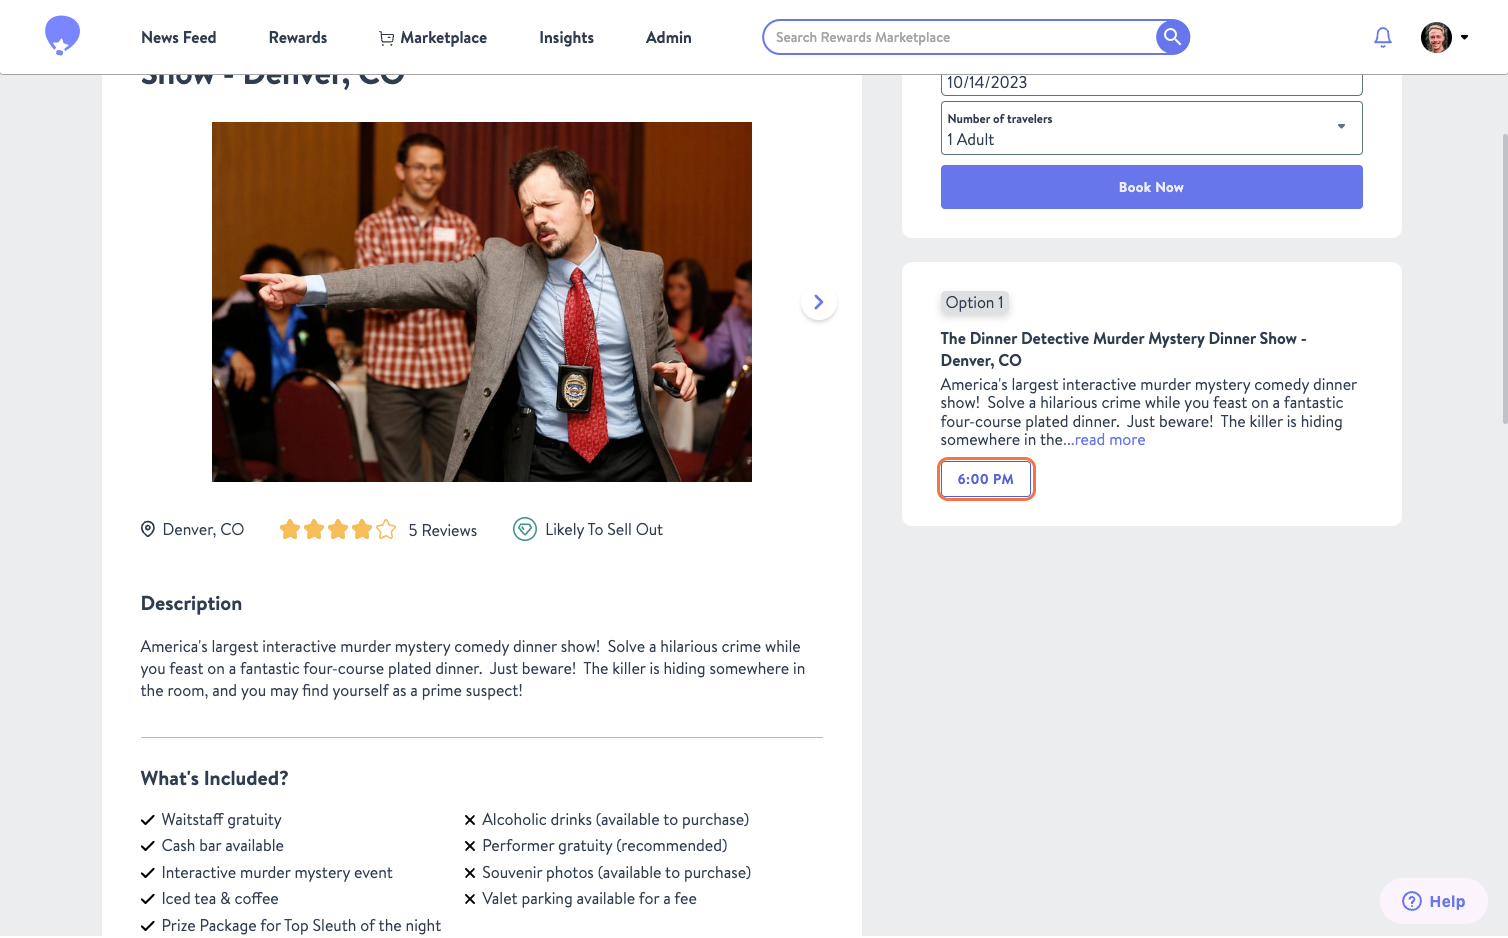Screen dimensions: 1508x938
Task: Click the Option 1 label
Action: tap(975, 302)
